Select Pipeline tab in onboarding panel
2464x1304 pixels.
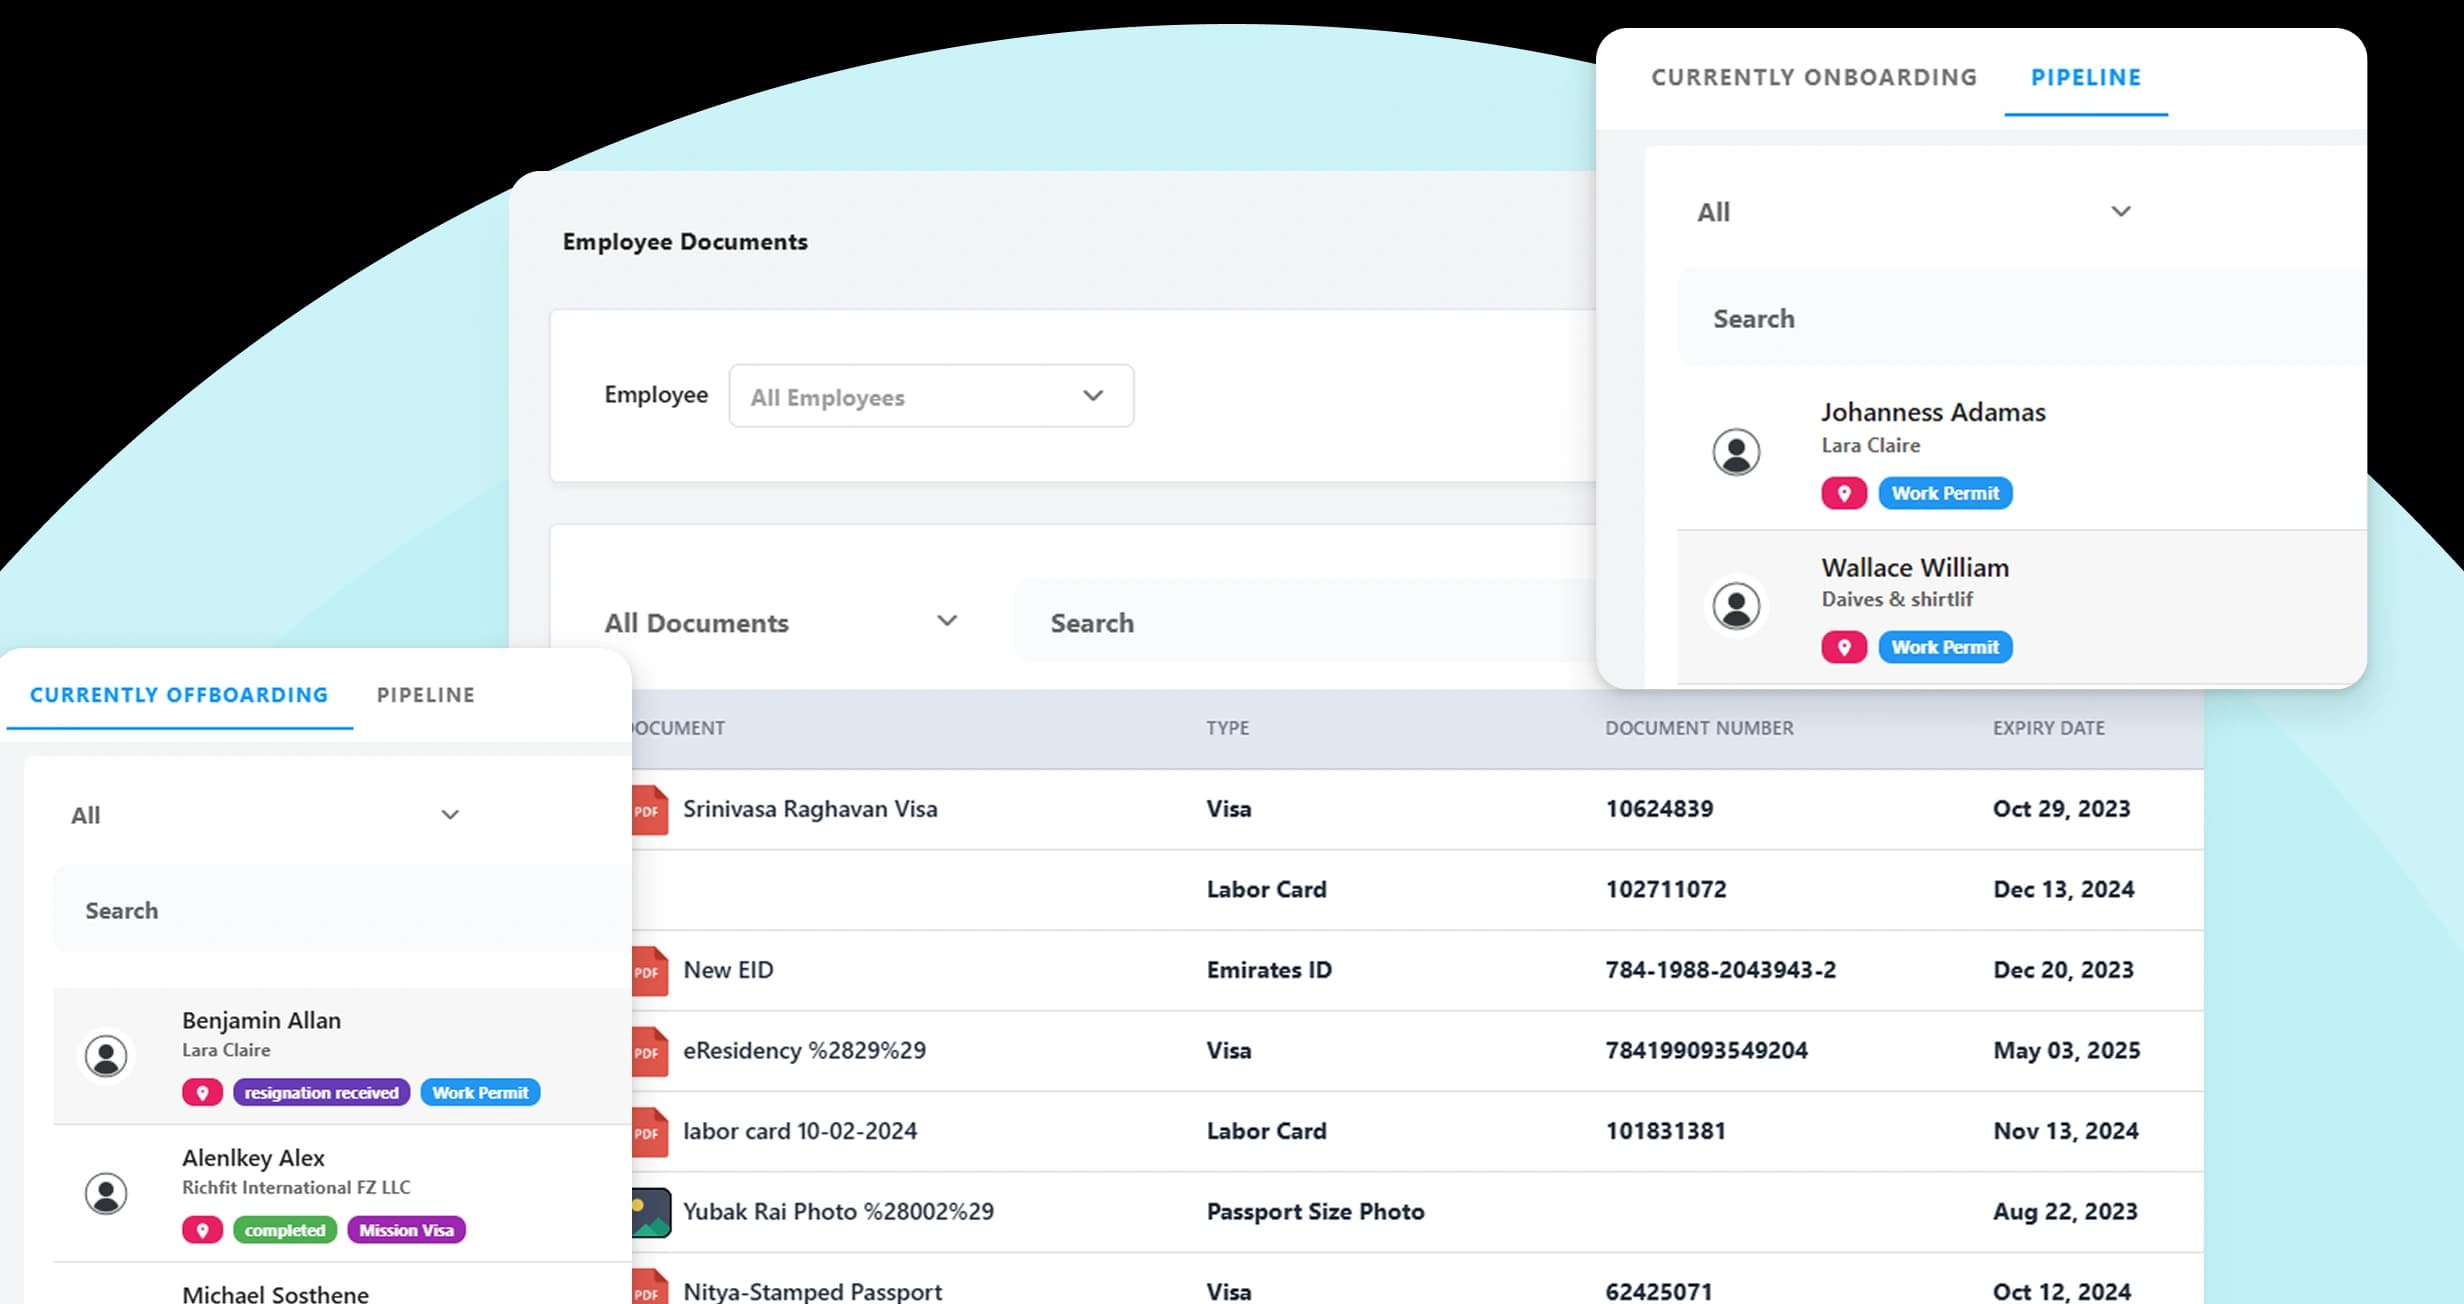tap(2086, 77)
